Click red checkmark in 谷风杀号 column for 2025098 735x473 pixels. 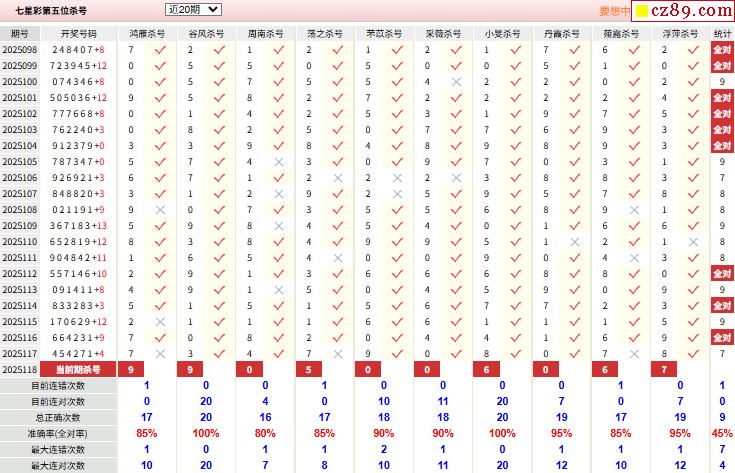219,50
